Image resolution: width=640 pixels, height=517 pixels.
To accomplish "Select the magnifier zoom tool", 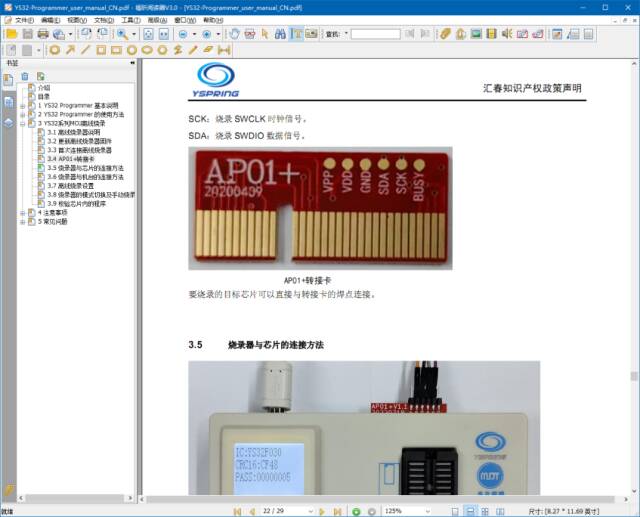I will [122, 34].
